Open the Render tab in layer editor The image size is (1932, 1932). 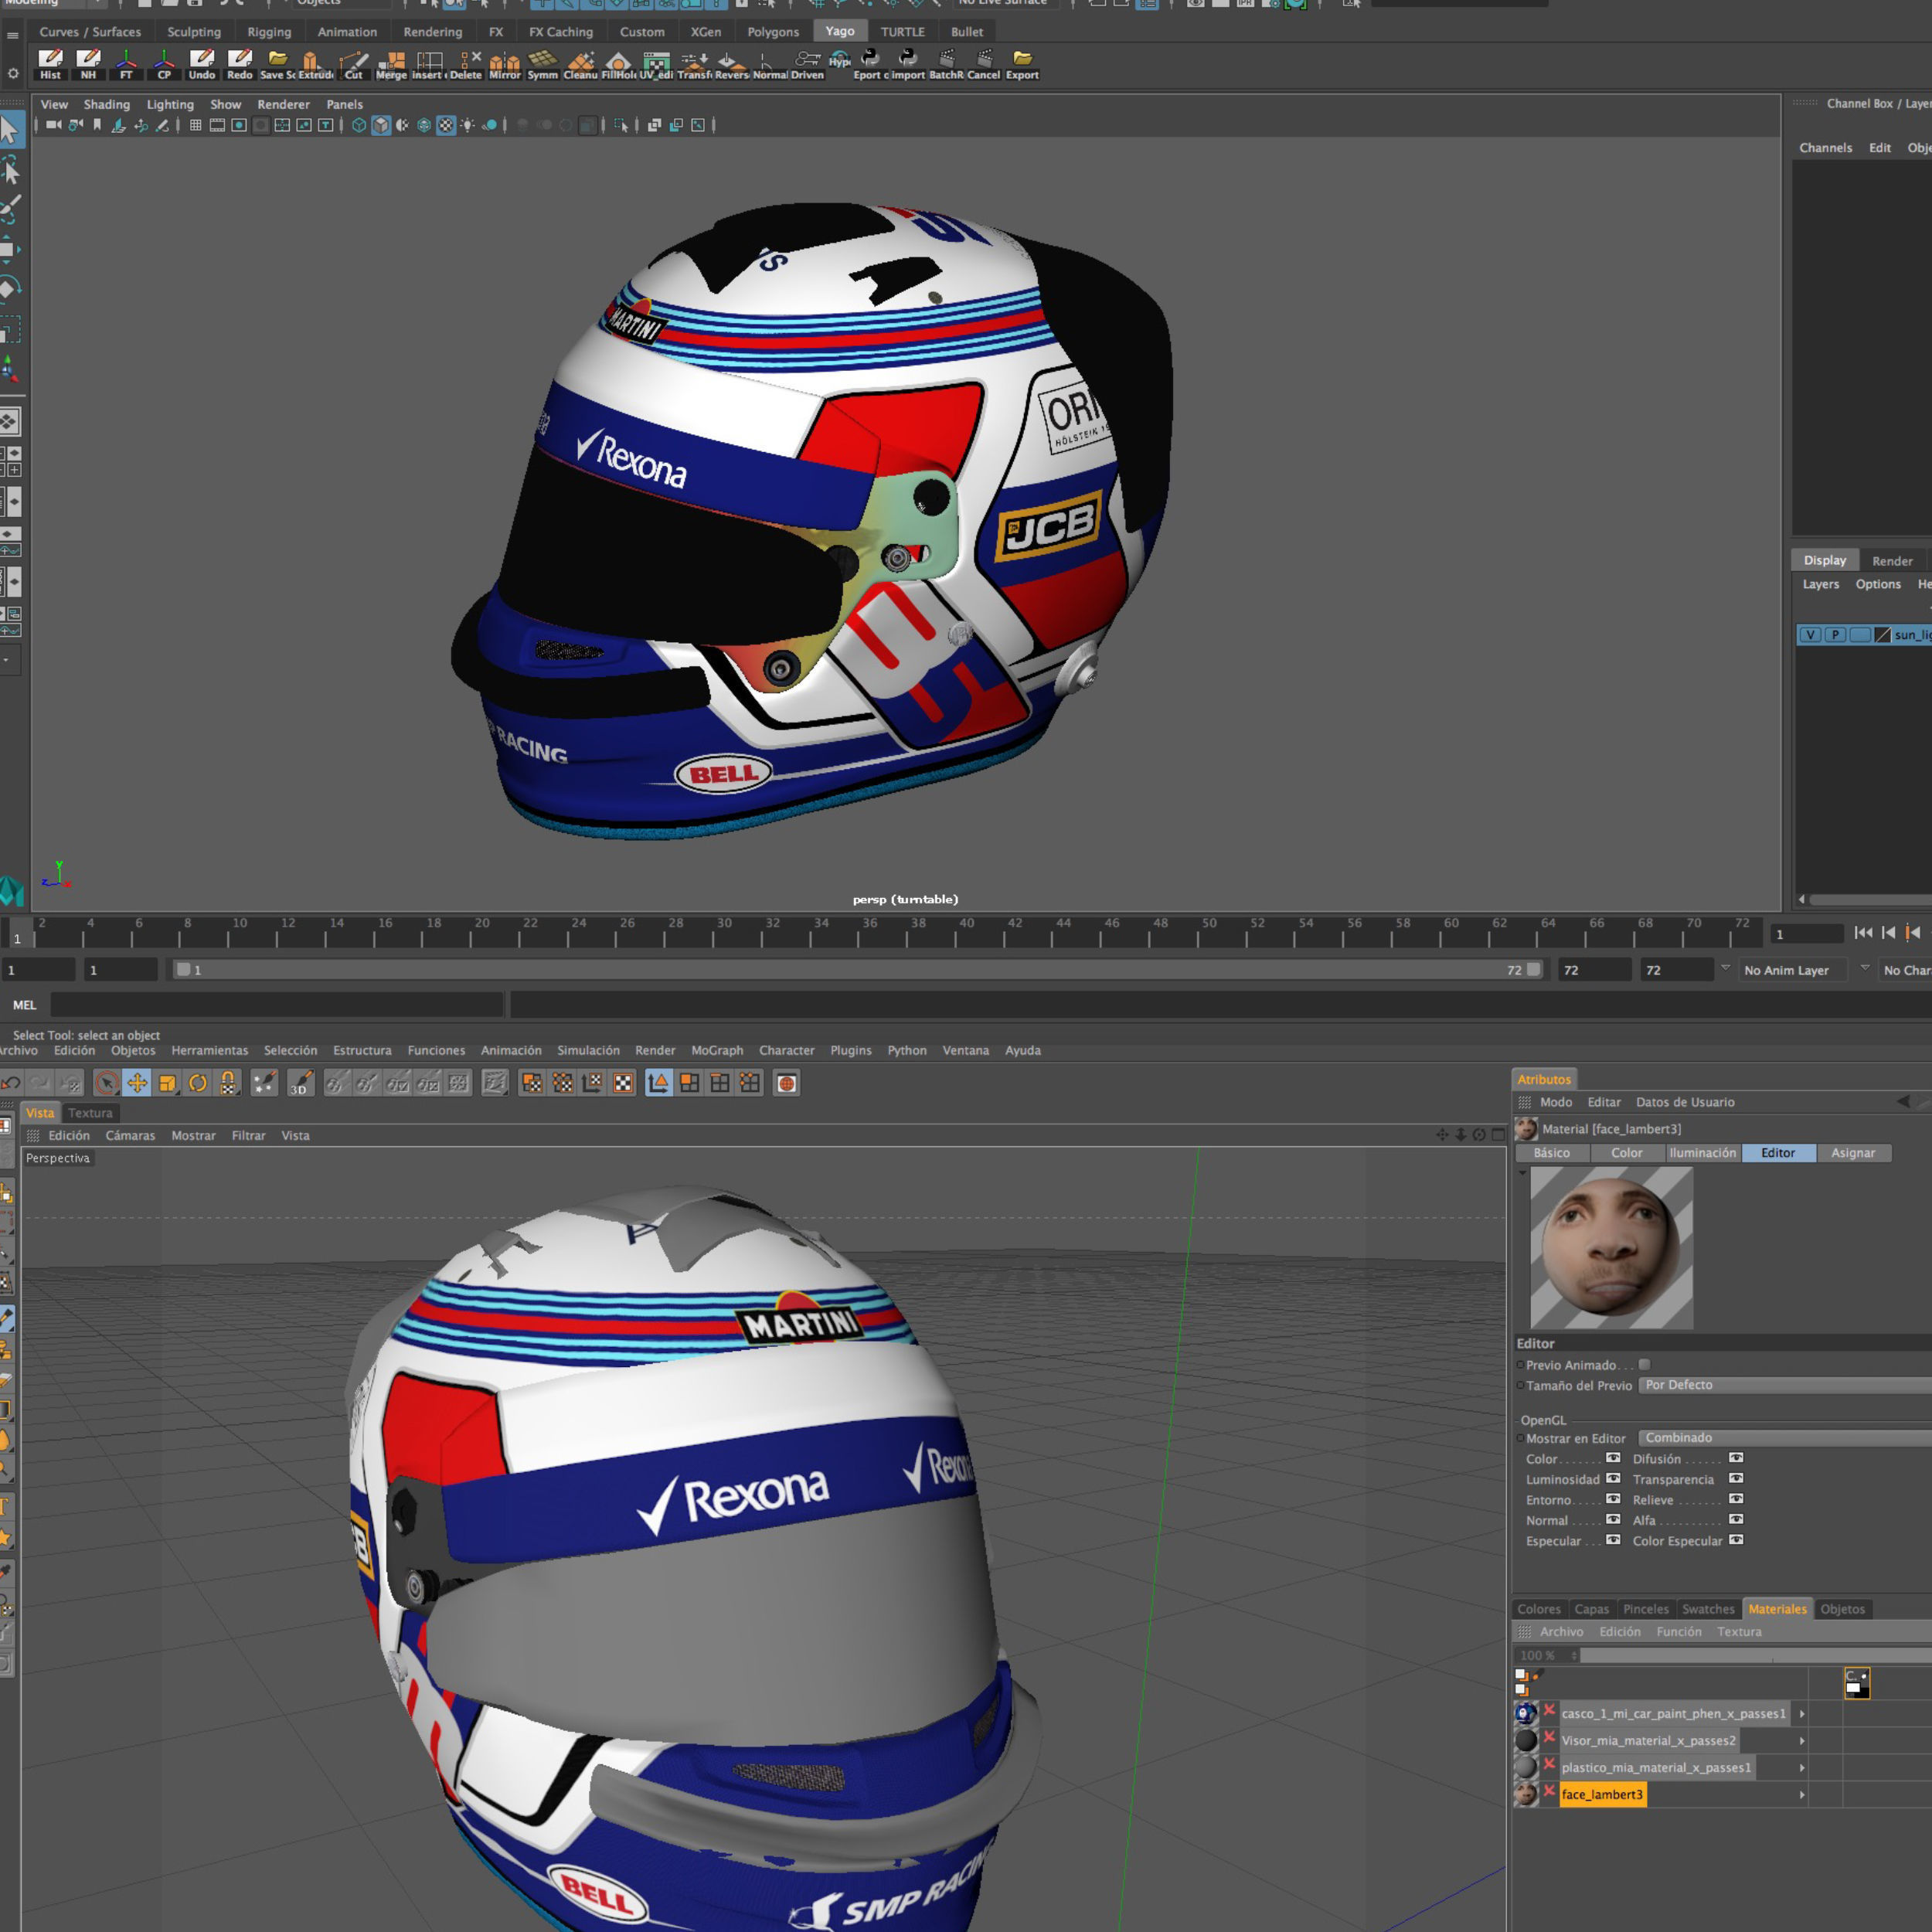[x=1892, y=561]
